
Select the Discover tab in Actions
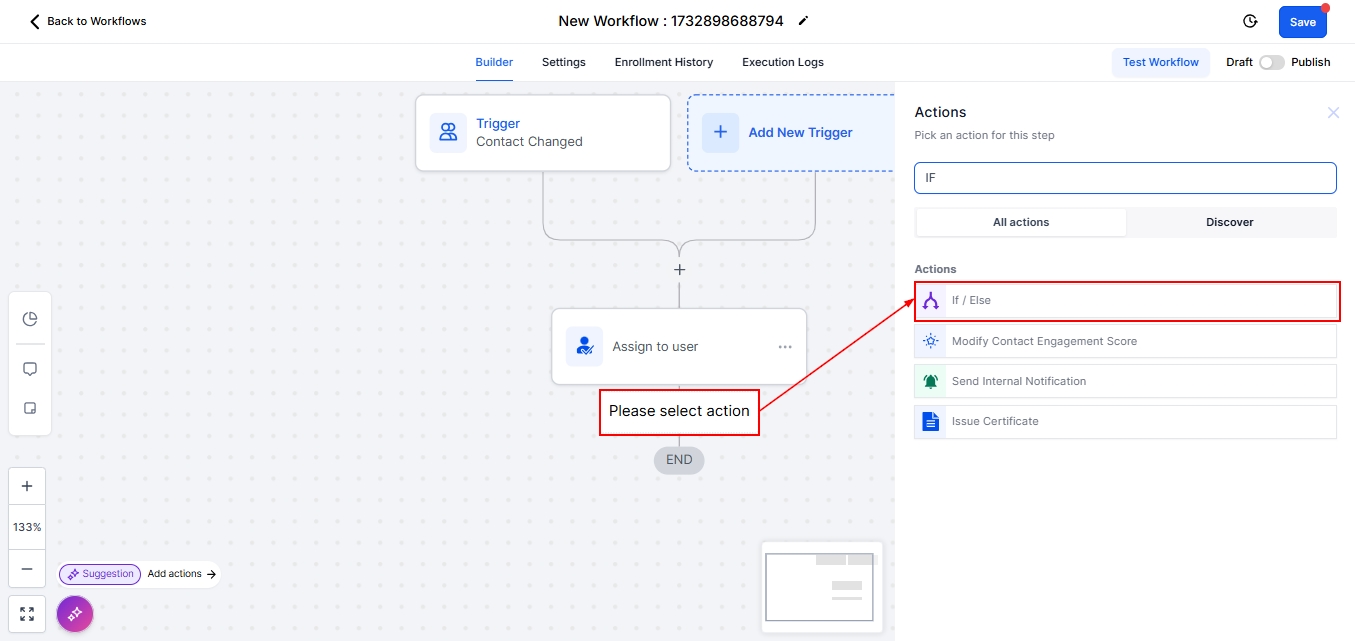[x=1229, y=222]
